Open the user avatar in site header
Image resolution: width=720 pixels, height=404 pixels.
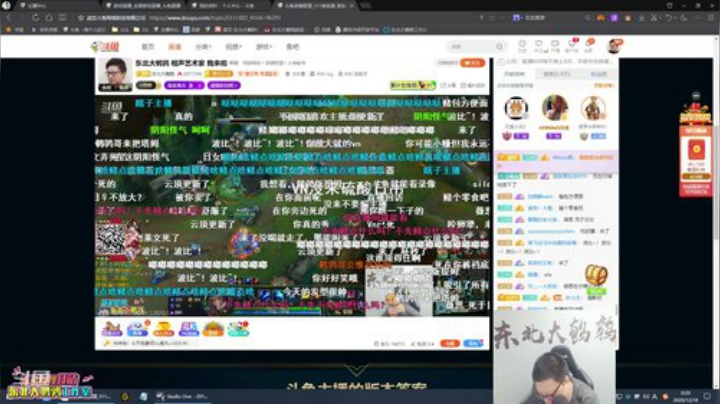pyautogui.click(x=614, y=46)
